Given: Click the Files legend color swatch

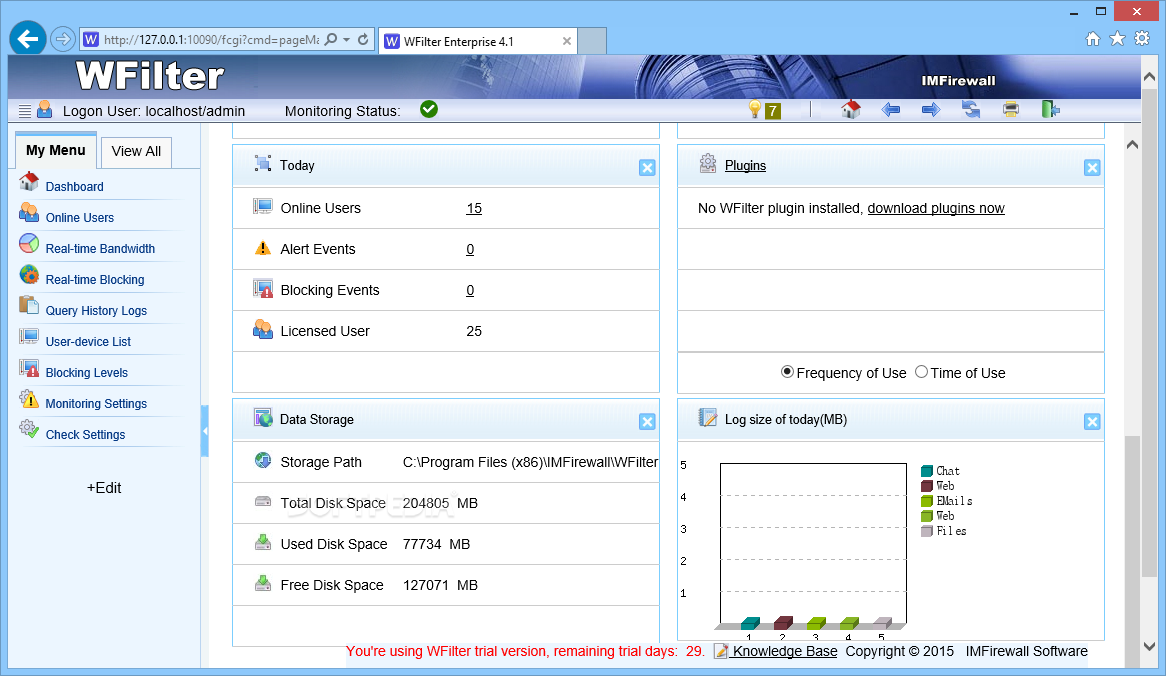Looking at the screenshot, I should click(x=927, y=531).
